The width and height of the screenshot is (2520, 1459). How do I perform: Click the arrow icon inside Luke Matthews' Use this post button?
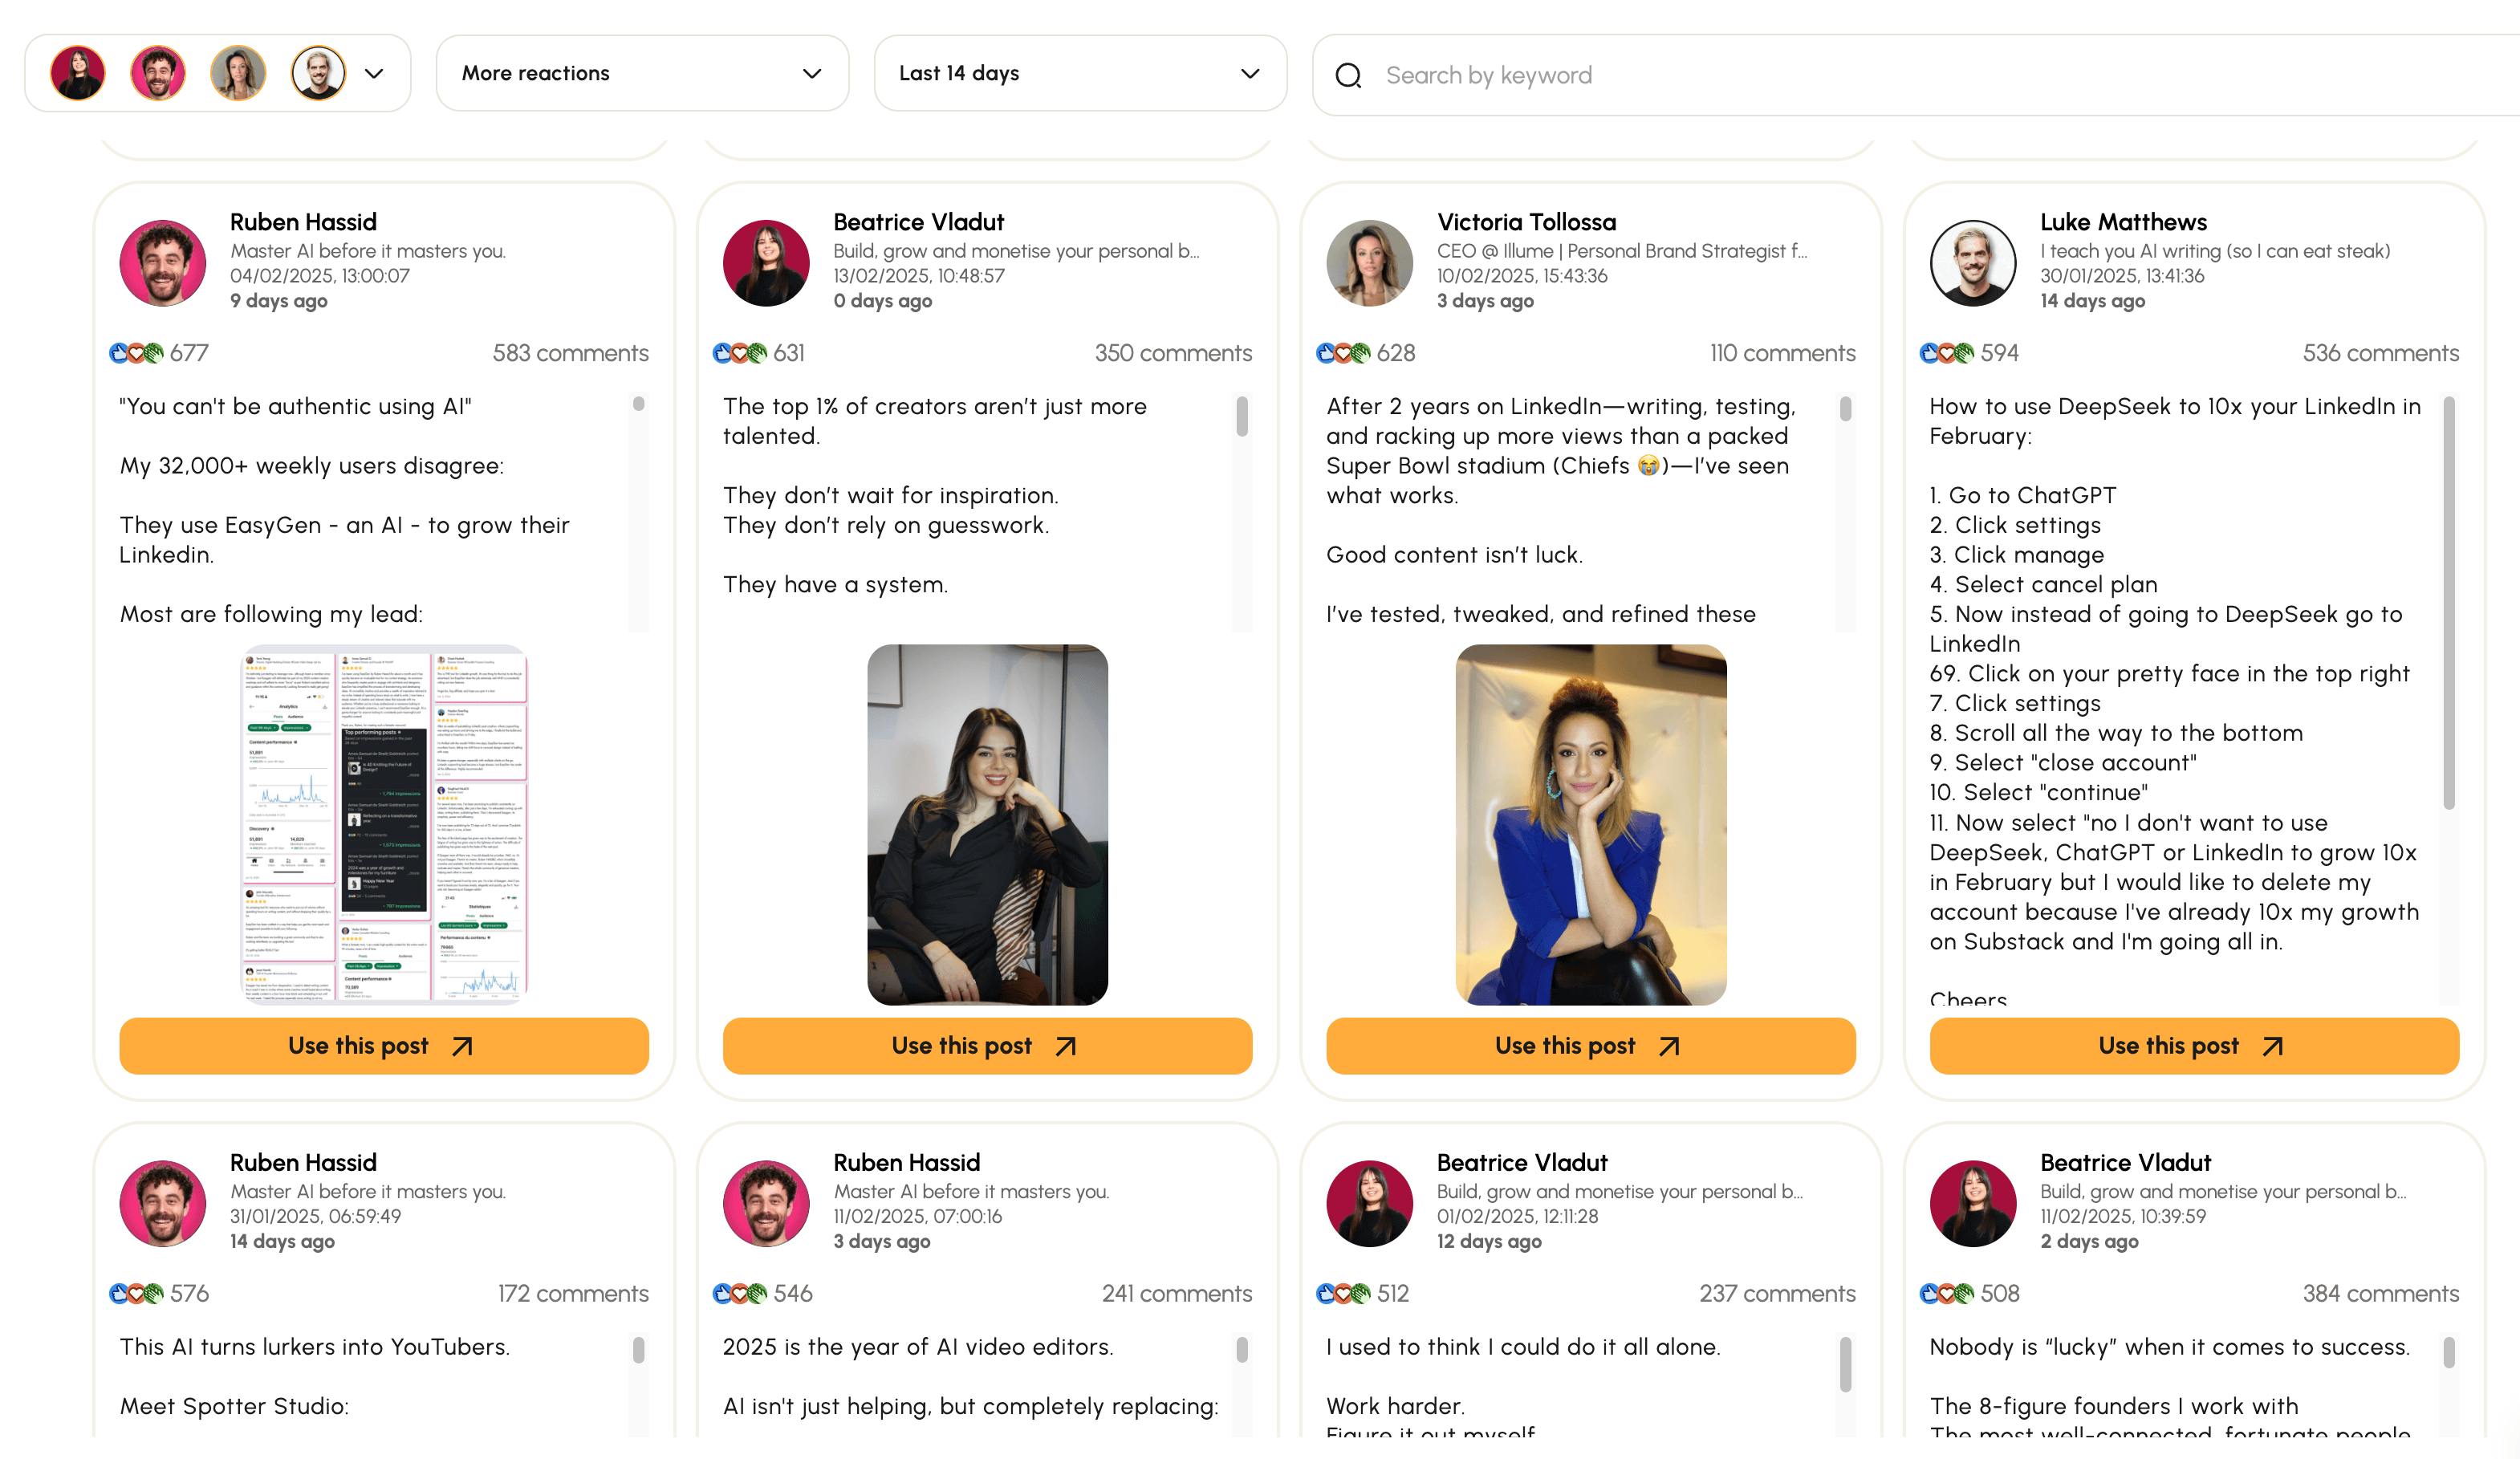pos(2272,1046)
